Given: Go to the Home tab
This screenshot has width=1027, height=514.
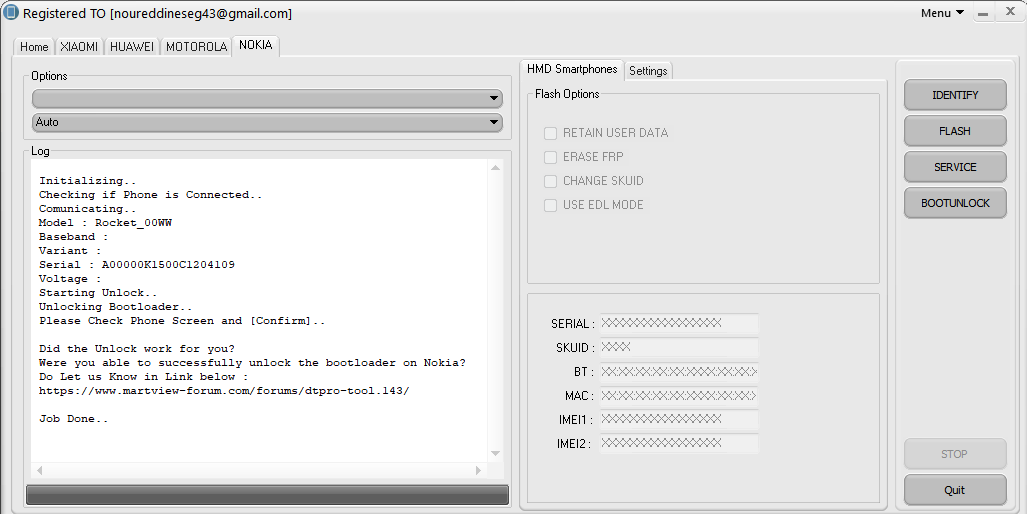Looking at the screenshot, I should tap(34, 47).
